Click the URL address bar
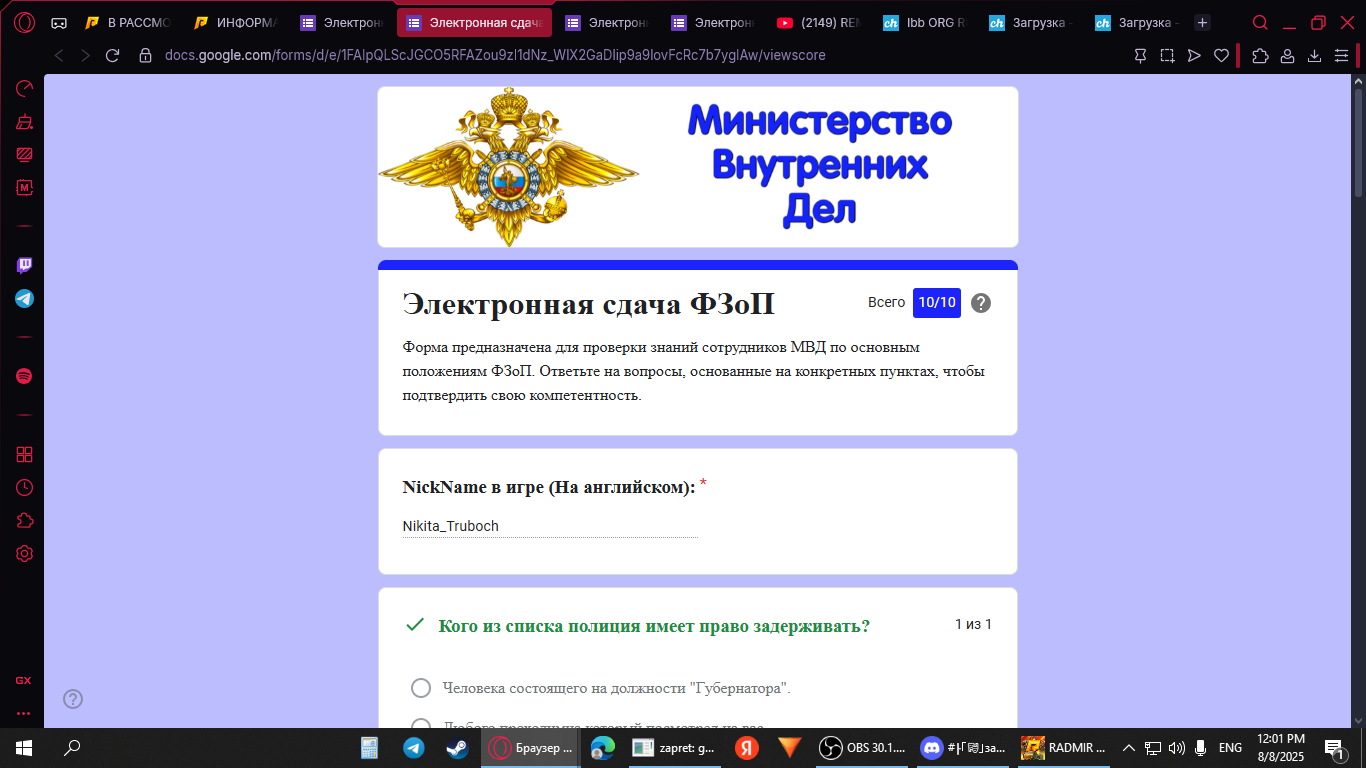 (495, 56)
